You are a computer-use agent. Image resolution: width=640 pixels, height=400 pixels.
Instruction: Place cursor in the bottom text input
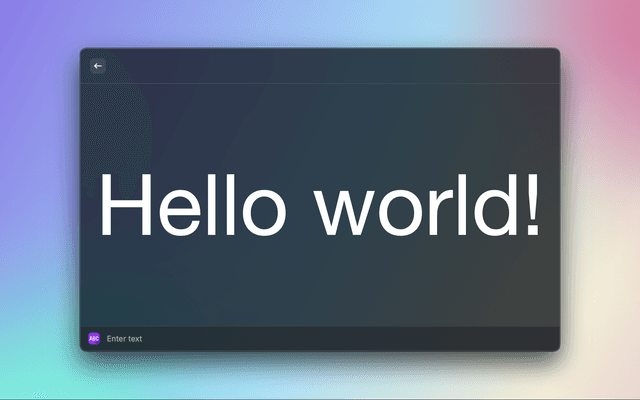300,339
